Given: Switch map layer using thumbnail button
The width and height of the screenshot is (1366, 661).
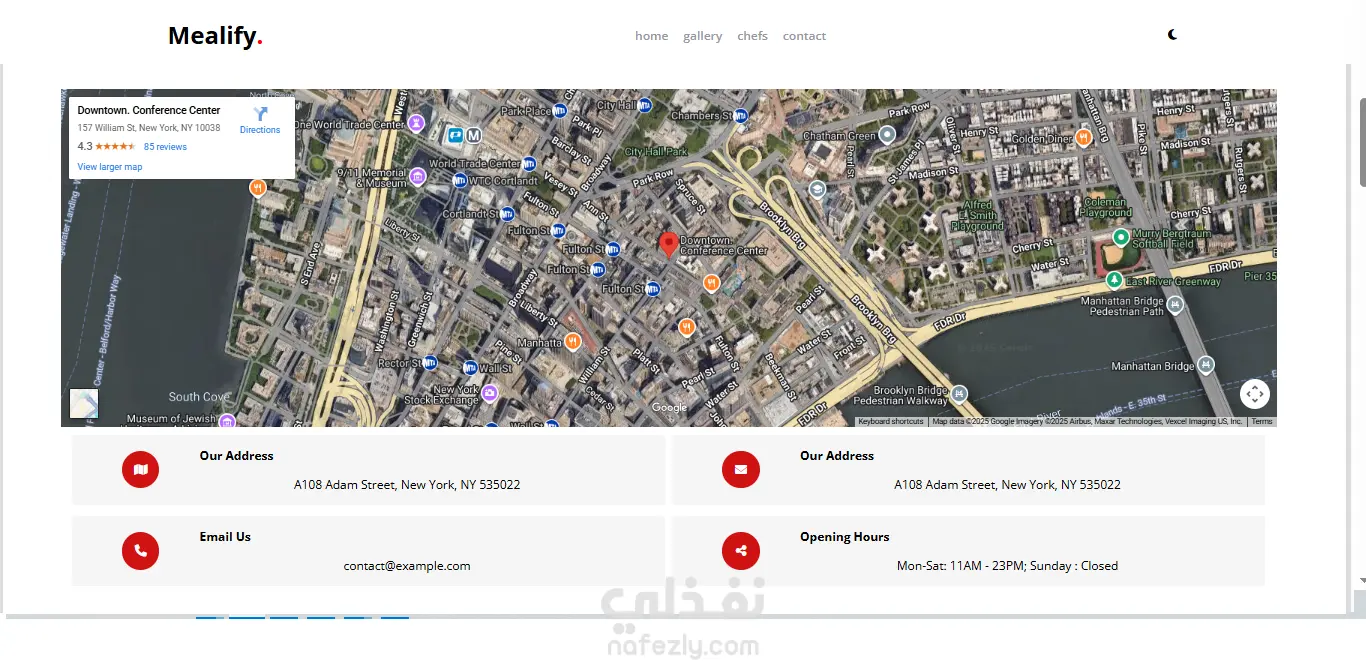Looking at the screenshot, I should (84, 403).
